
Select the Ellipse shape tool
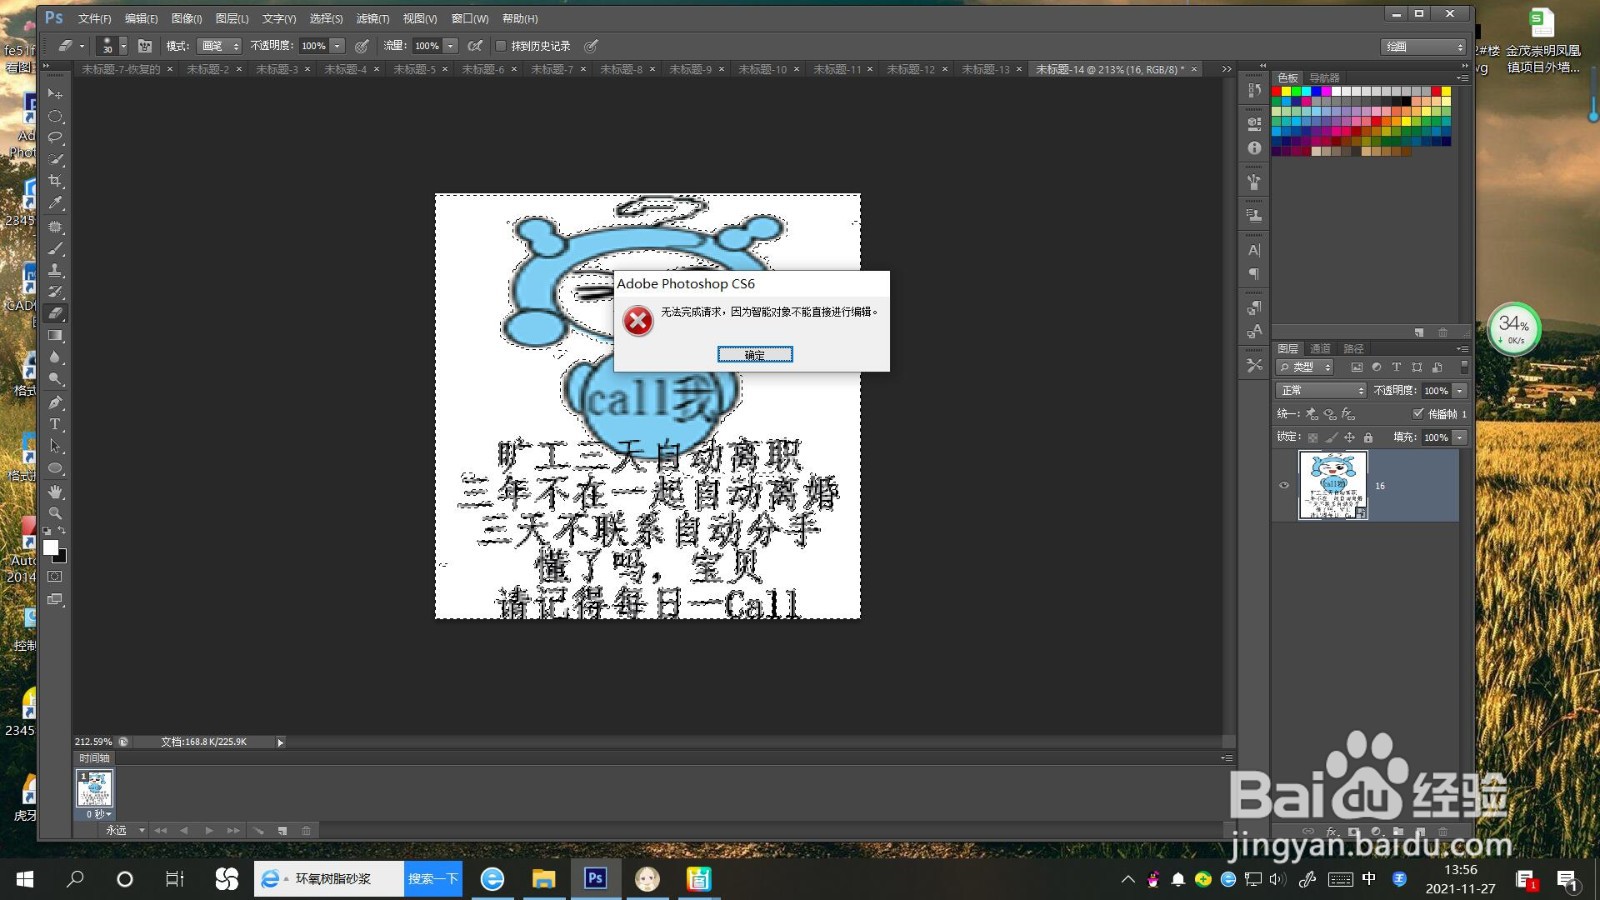click(55, 468)
